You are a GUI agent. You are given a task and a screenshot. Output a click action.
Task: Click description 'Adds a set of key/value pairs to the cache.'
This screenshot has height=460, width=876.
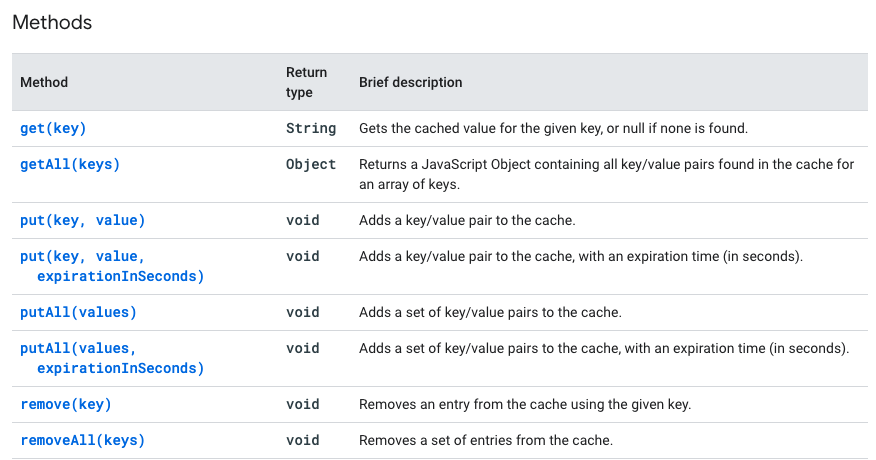(x=490, y=312)
